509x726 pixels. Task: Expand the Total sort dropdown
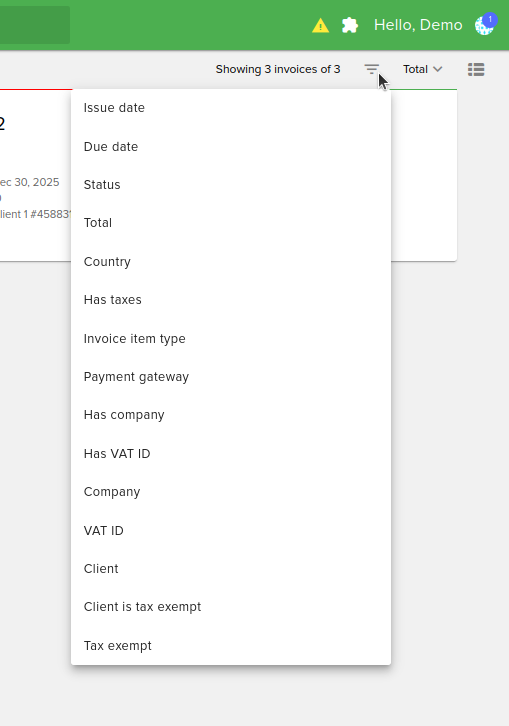tap(422, 69)
